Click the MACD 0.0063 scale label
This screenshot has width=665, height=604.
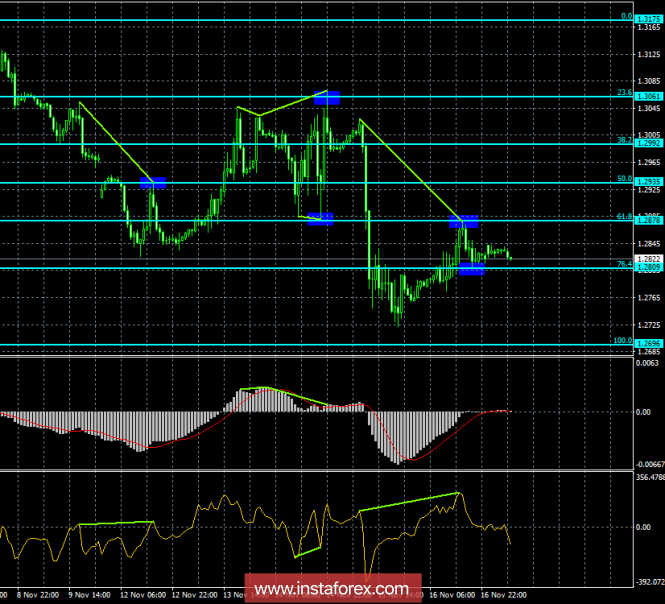(x=648, y=366)
